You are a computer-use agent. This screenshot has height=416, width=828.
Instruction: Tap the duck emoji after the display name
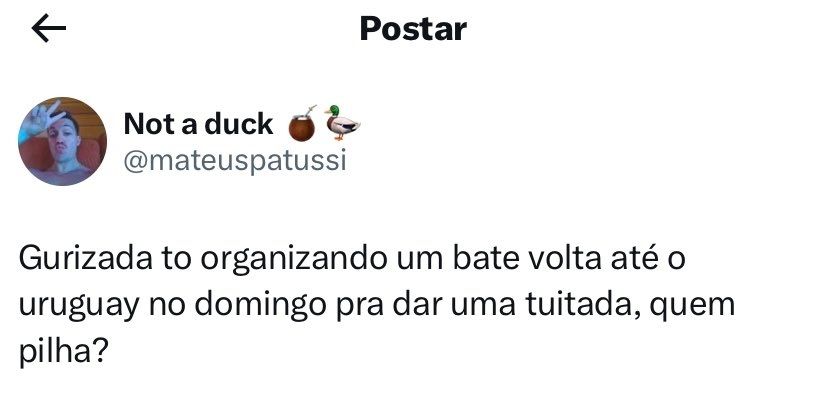coord(342,123)
